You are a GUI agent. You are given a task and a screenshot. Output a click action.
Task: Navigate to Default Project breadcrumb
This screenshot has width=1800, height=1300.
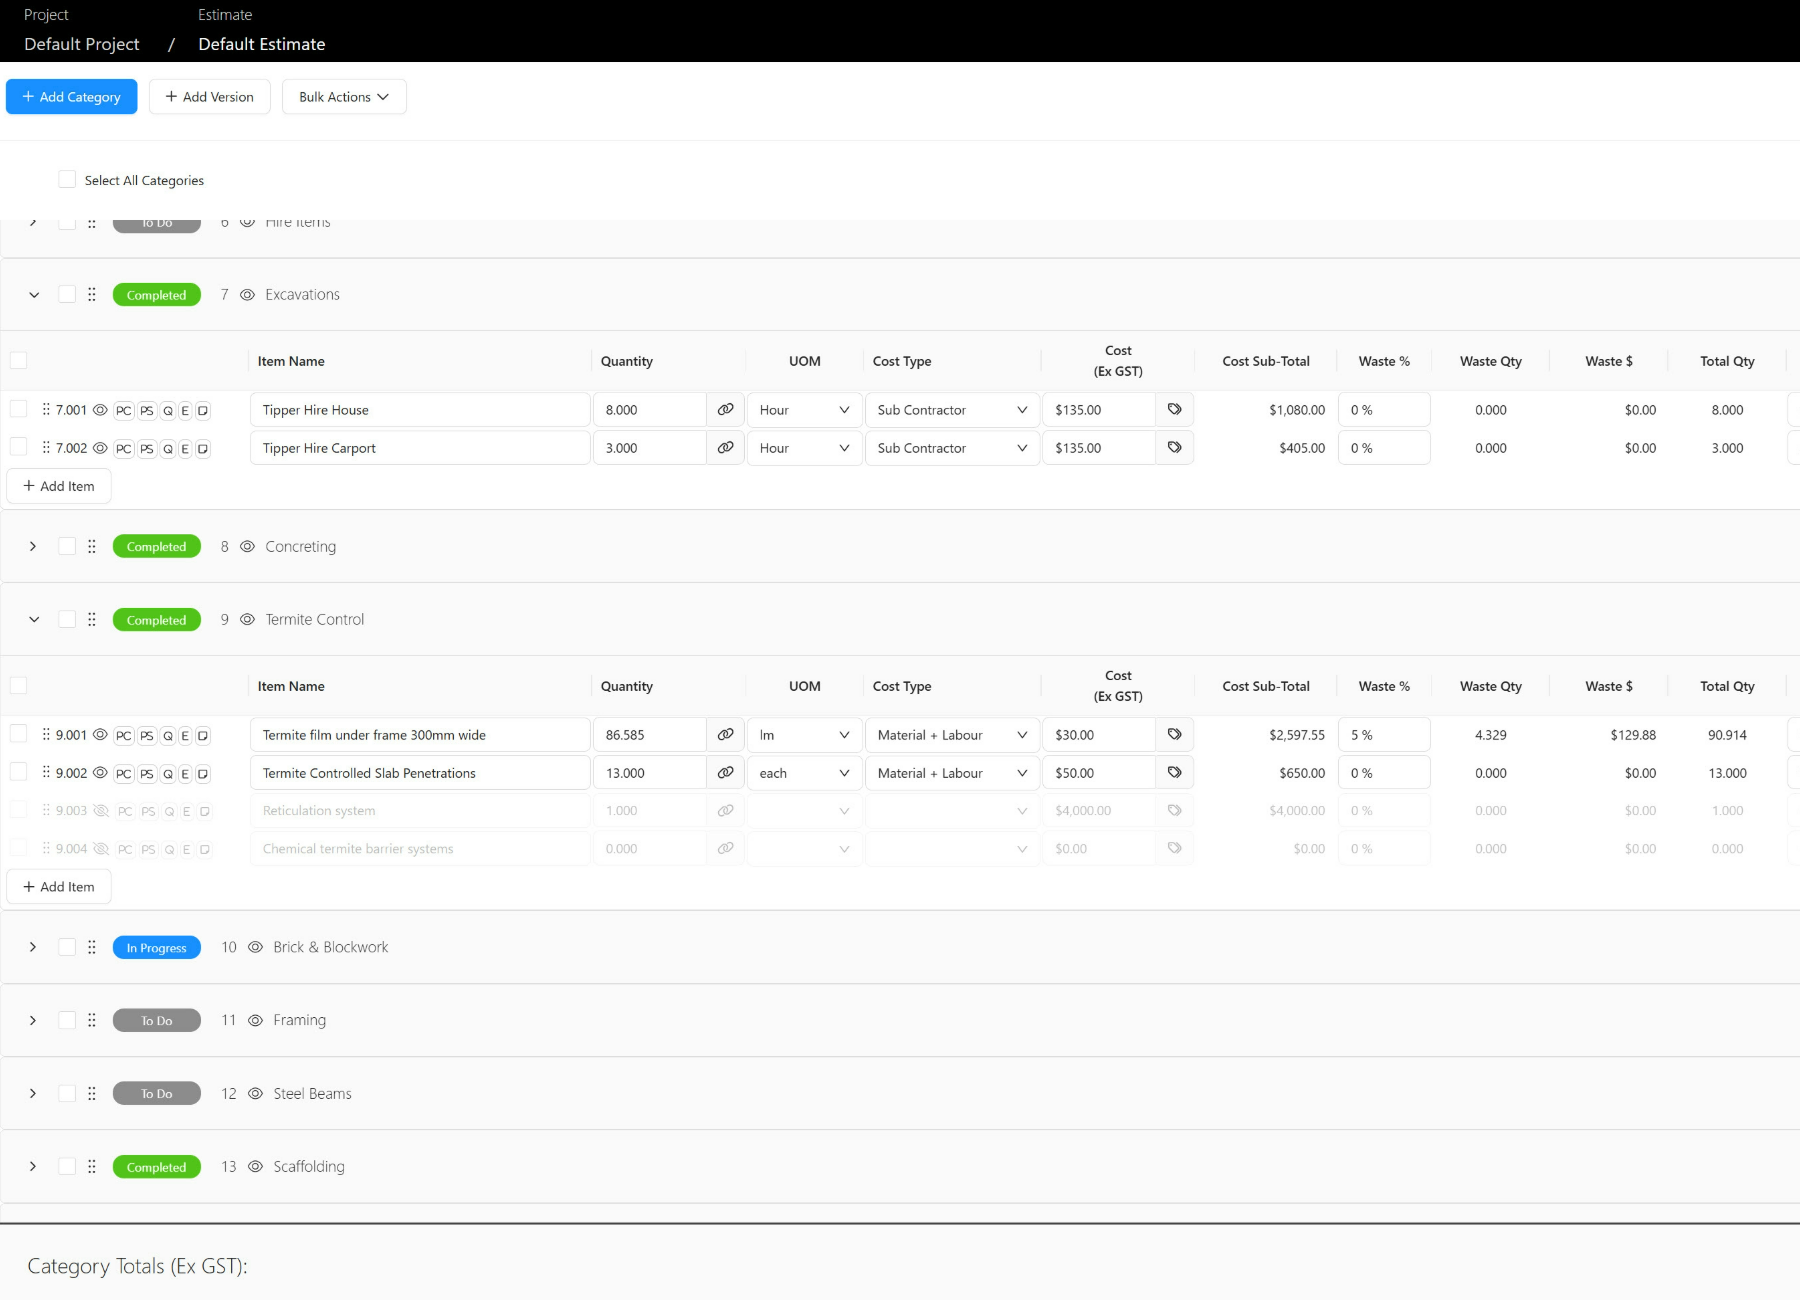pos(80,43)
